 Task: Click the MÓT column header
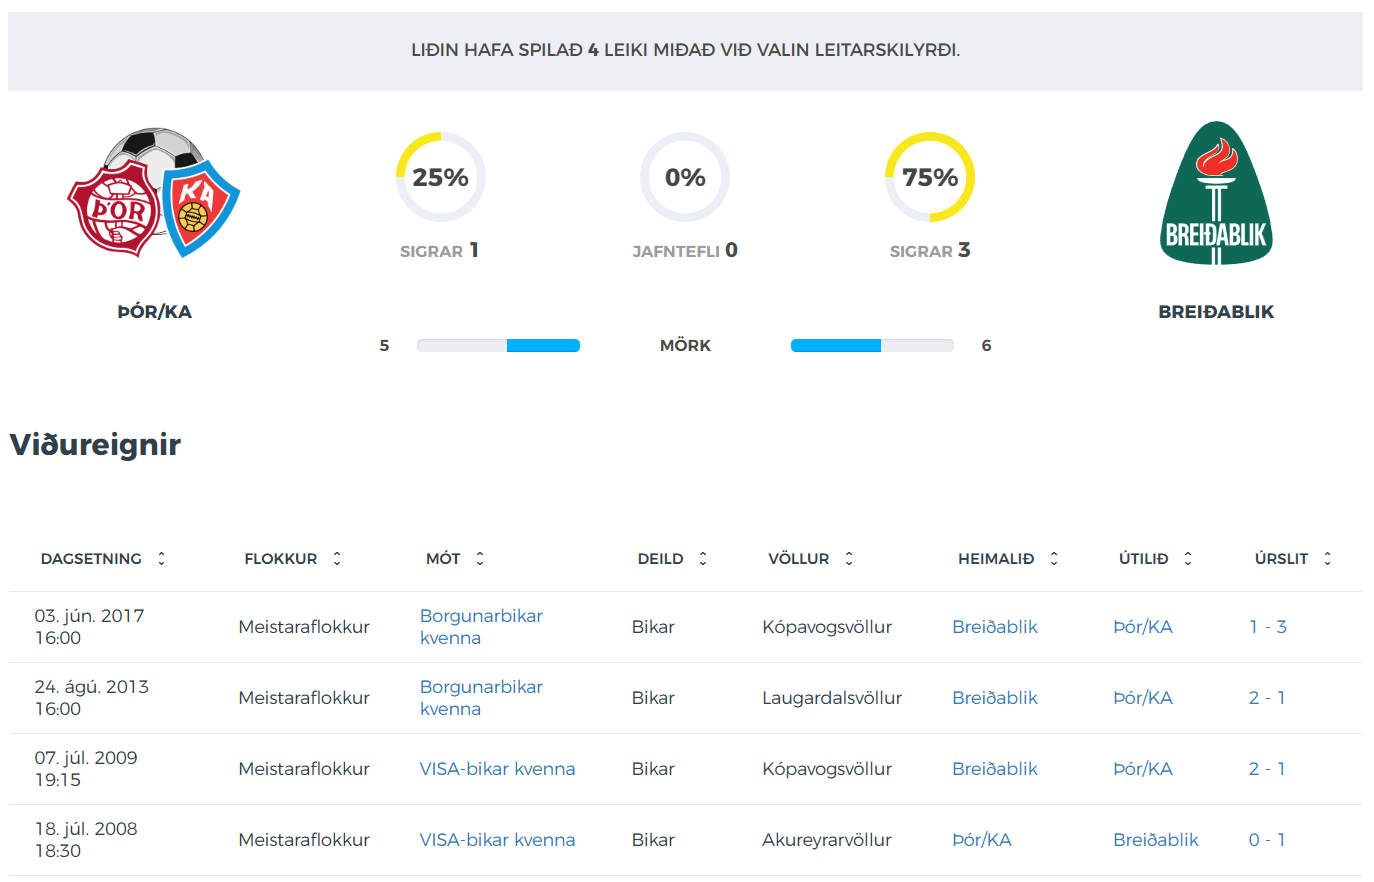pos(443,559)
